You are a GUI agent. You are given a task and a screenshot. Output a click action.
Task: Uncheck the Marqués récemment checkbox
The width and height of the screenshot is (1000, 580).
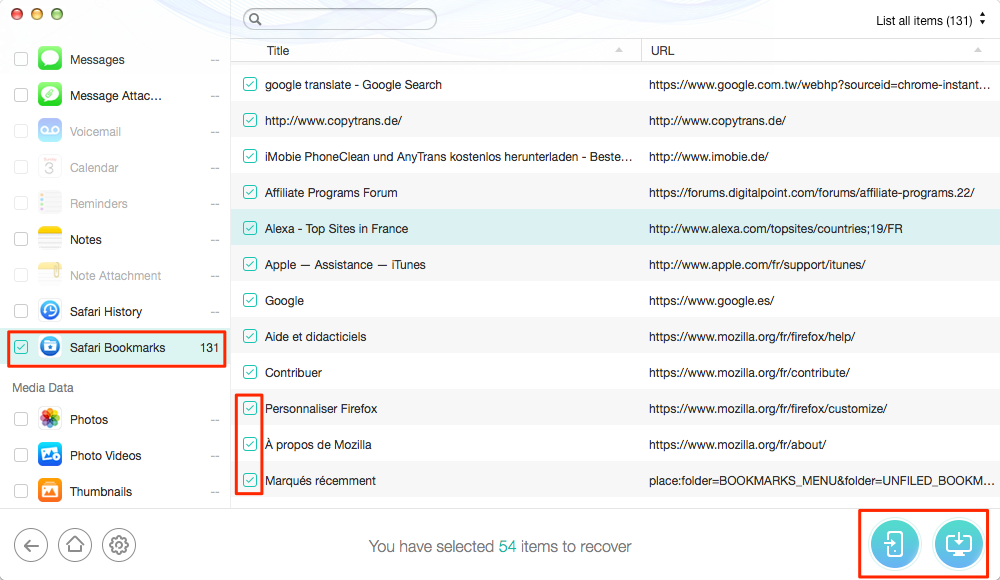[250, 480]
